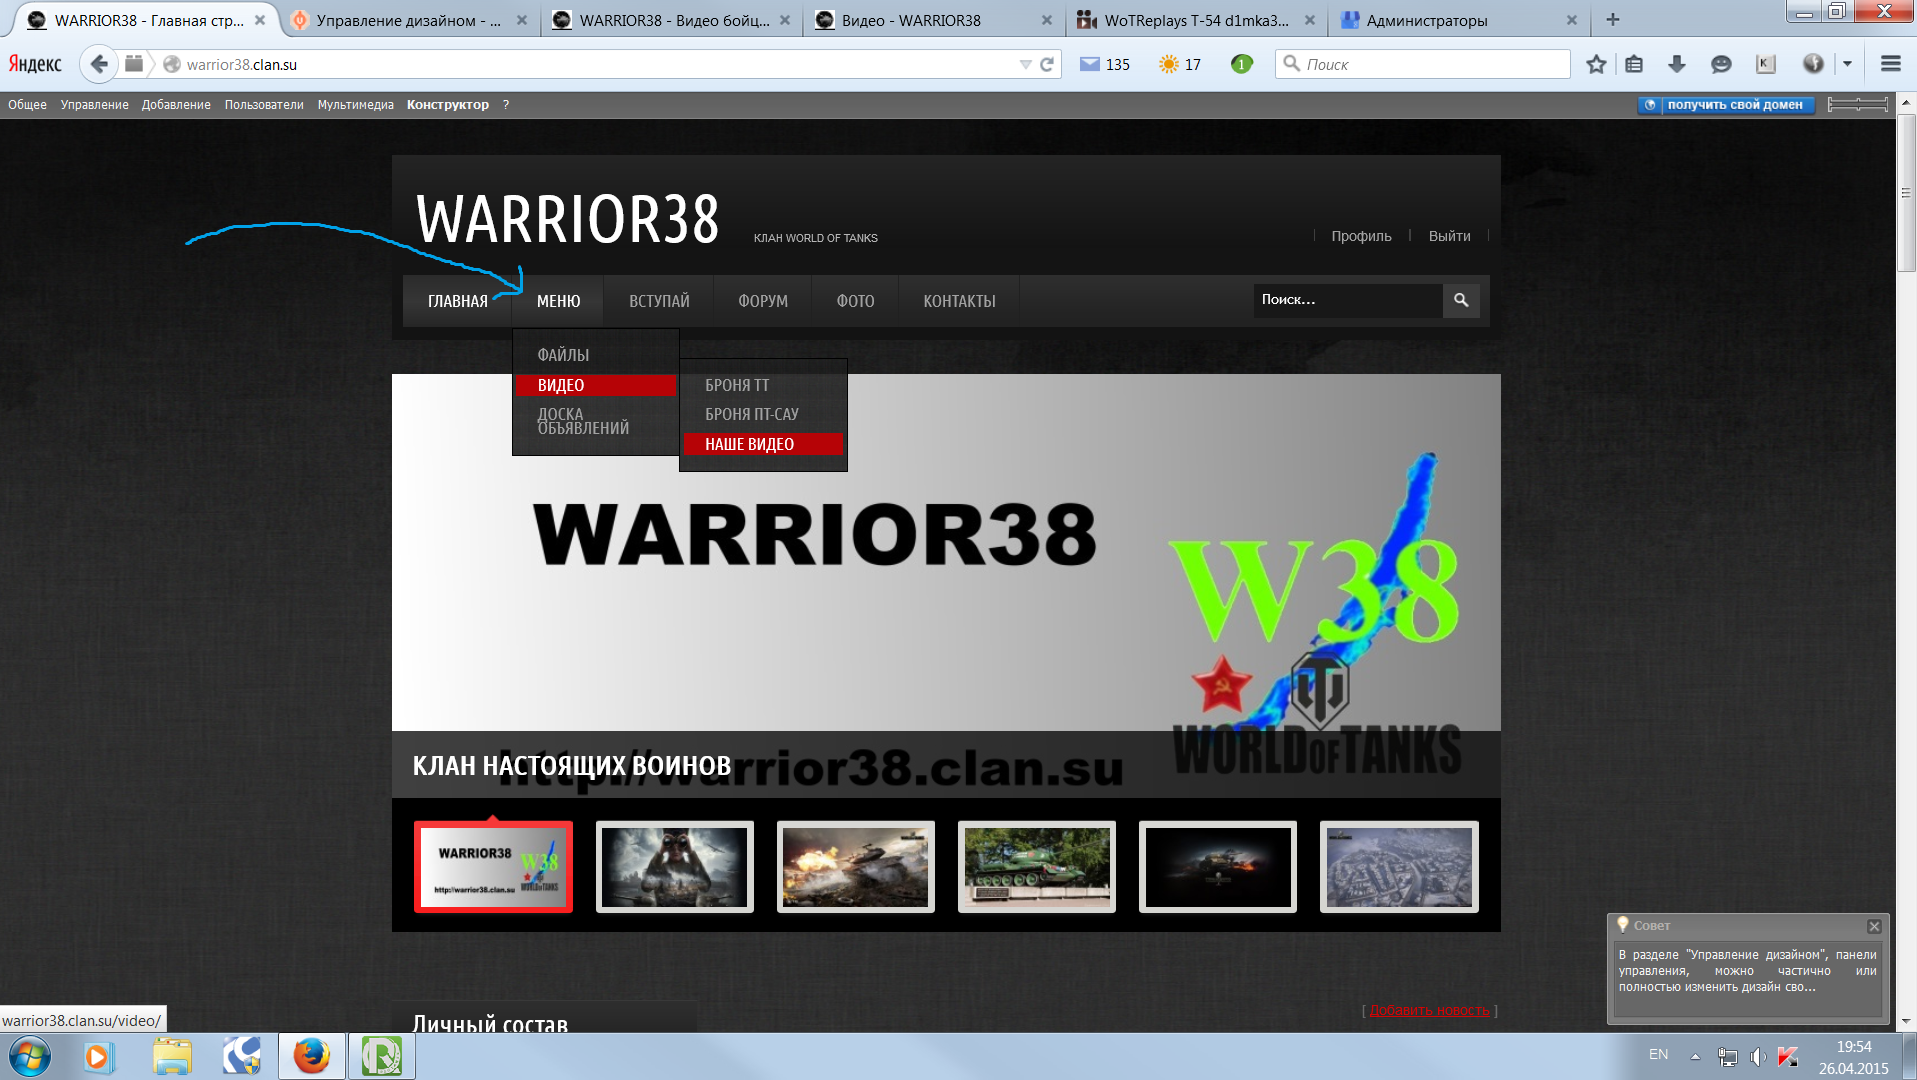Click the Kaspersky K toolbar icon

pyautogui.click(x=1765, y=64)
